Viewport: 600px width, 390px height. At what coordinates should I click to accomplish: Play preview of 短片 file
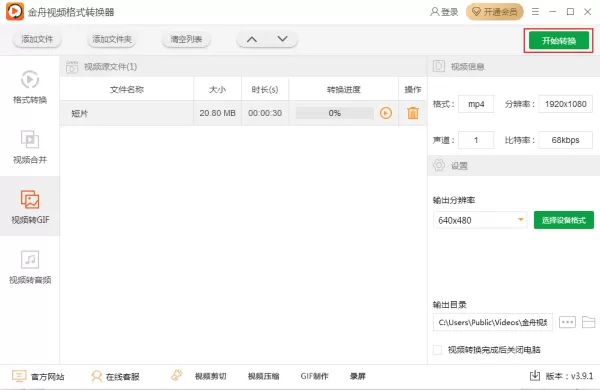pyautogui.click(x=386, y=113)
